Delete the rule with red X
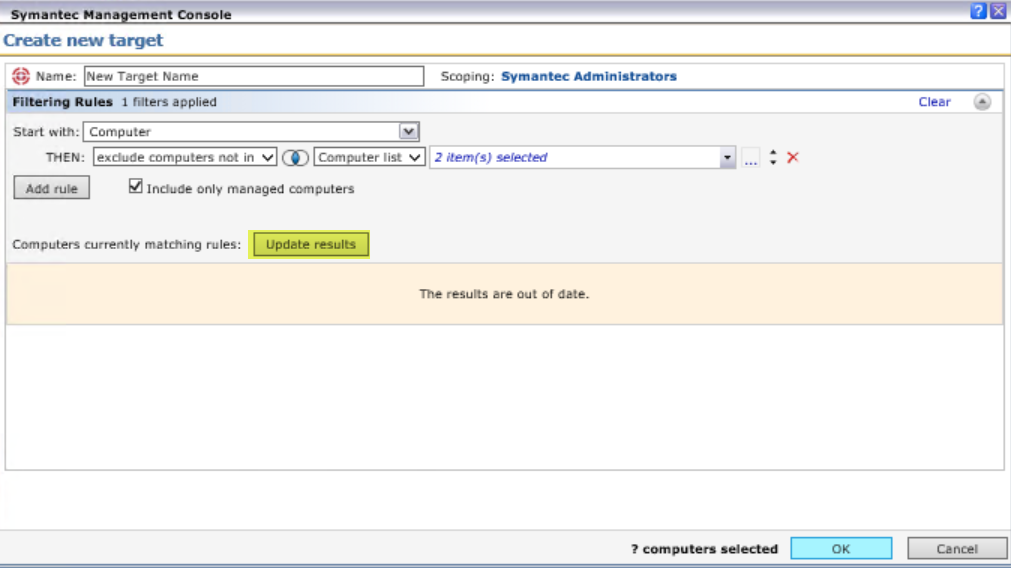The height and width of the screenshot is (568, 1011). (x=792, y=157)
